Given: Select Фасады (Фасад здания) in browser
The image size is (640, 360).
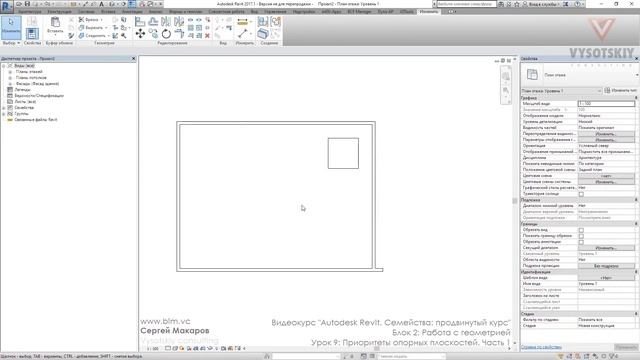Looking at the screenshot, I should [x=37, y=84].
